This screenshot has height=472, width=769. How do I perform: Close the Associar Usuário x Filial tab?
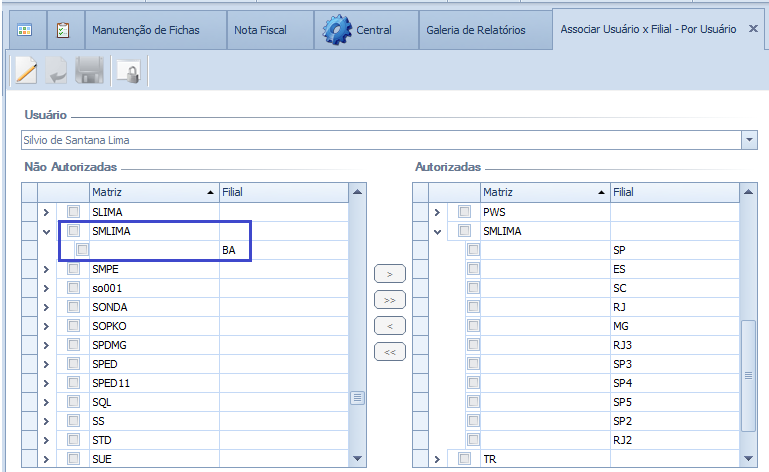click(754, 29)
